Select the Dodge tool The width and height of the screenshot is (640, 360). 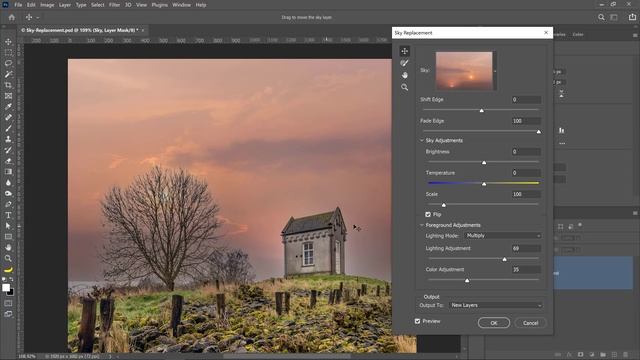point(8,193)
